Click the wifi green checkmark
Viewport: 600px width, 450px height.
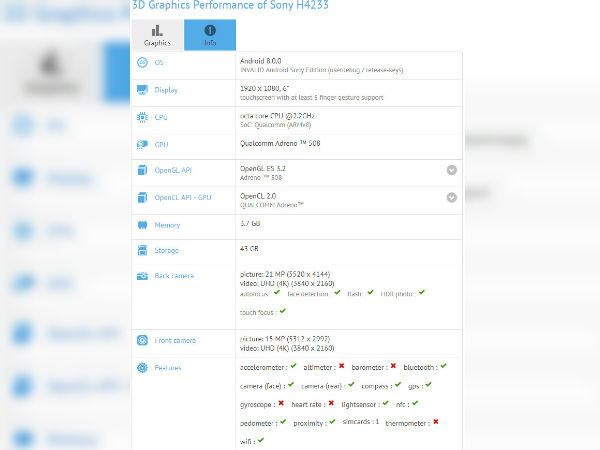(x=261, y=440)
